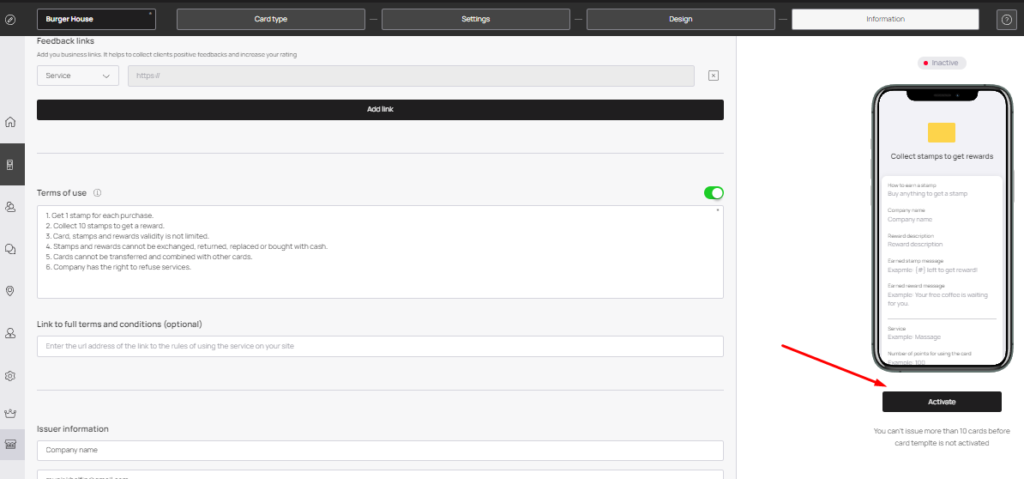Remove the feedback link row
This screenshot has height=479, width=1024.
(713, 76)
